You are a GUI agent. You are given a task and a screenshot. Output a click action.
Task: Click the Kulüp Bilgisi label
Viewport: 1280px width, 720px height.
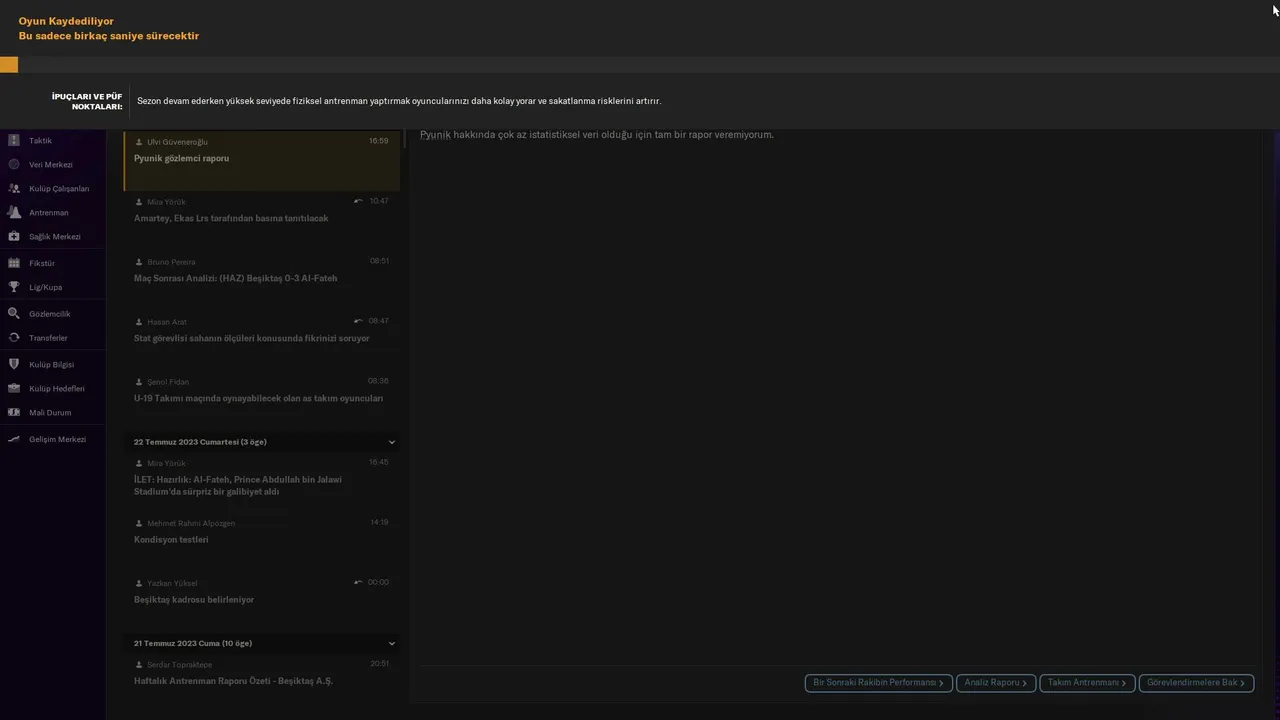point(52,364)
